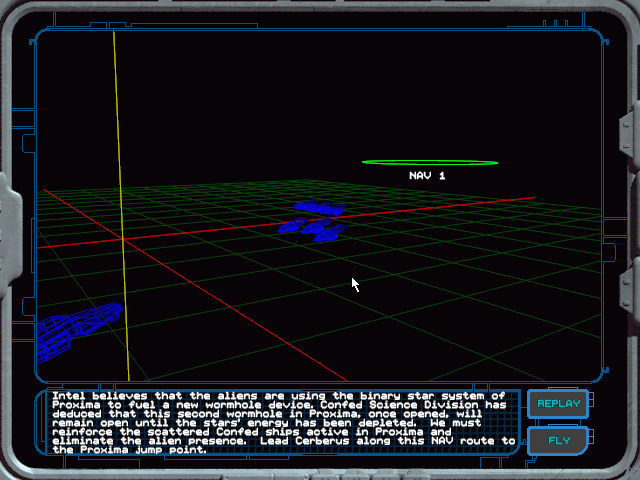Click the large blue carrier wireframe
This screenshot has height=480, width=640.
coord(79,331)
